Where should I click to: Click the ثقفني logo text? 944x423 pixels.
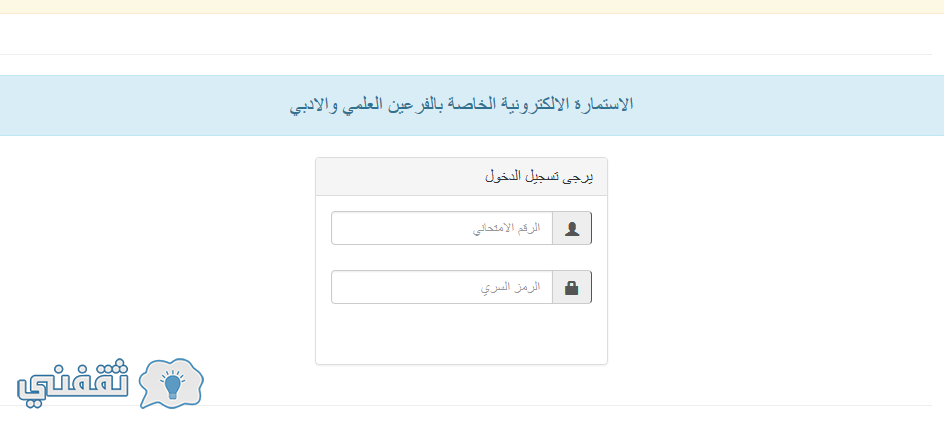click(x=73, y=384)
